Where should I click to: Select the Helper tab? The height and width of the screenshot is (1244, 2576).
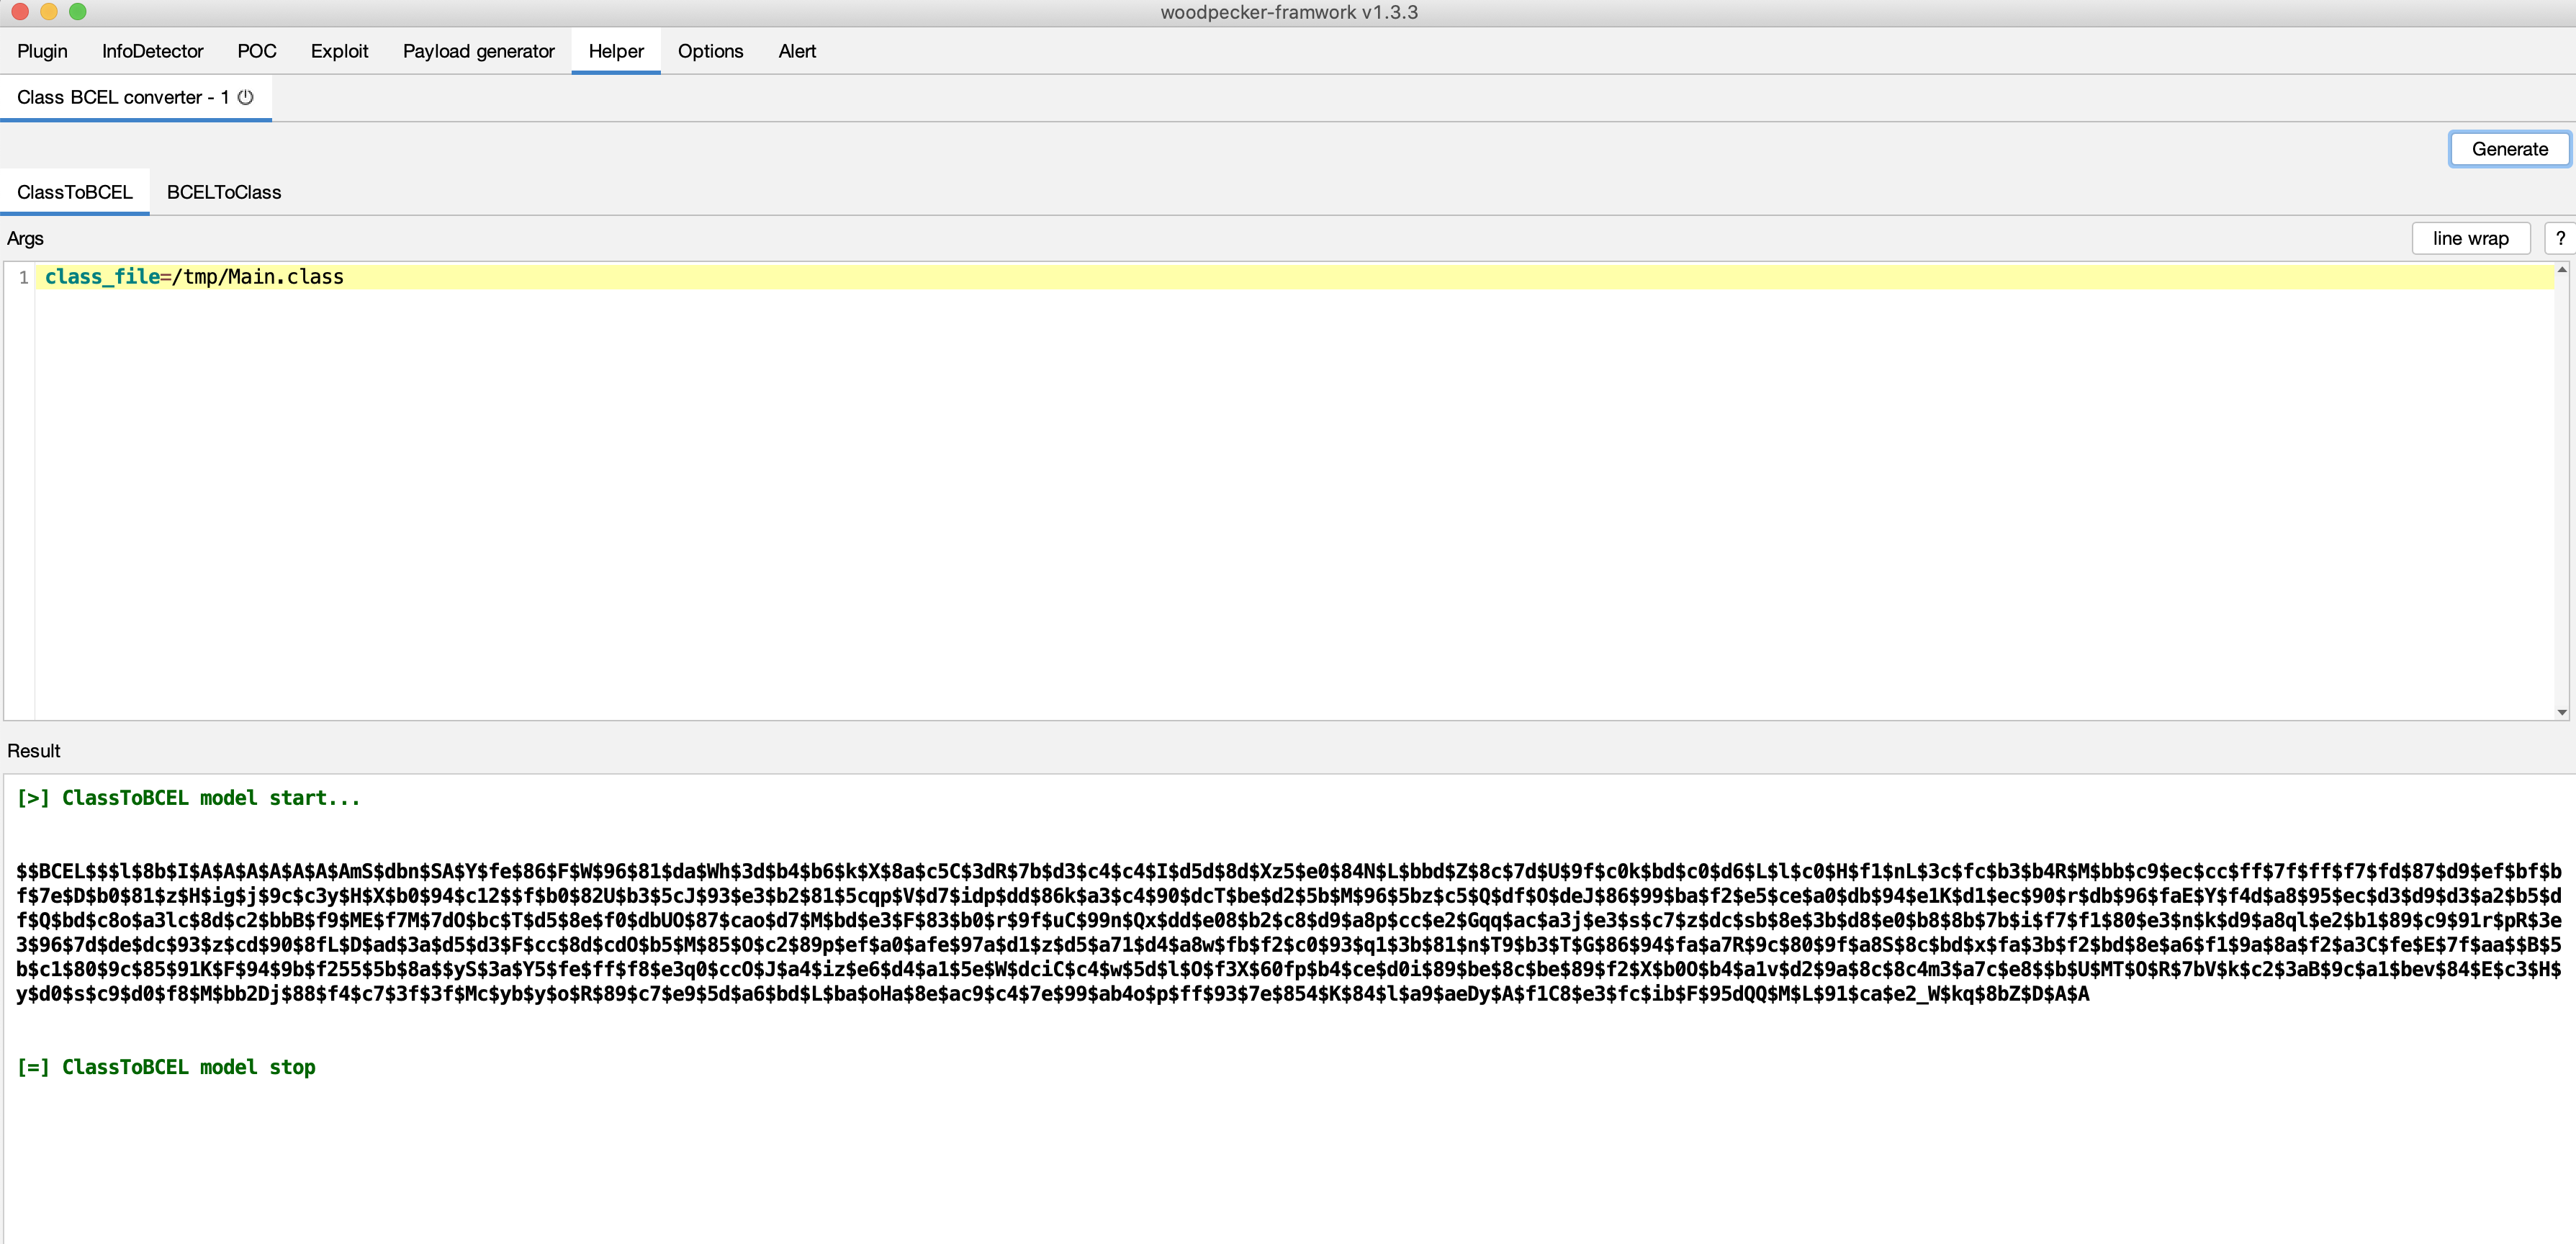tap(616, 51)
